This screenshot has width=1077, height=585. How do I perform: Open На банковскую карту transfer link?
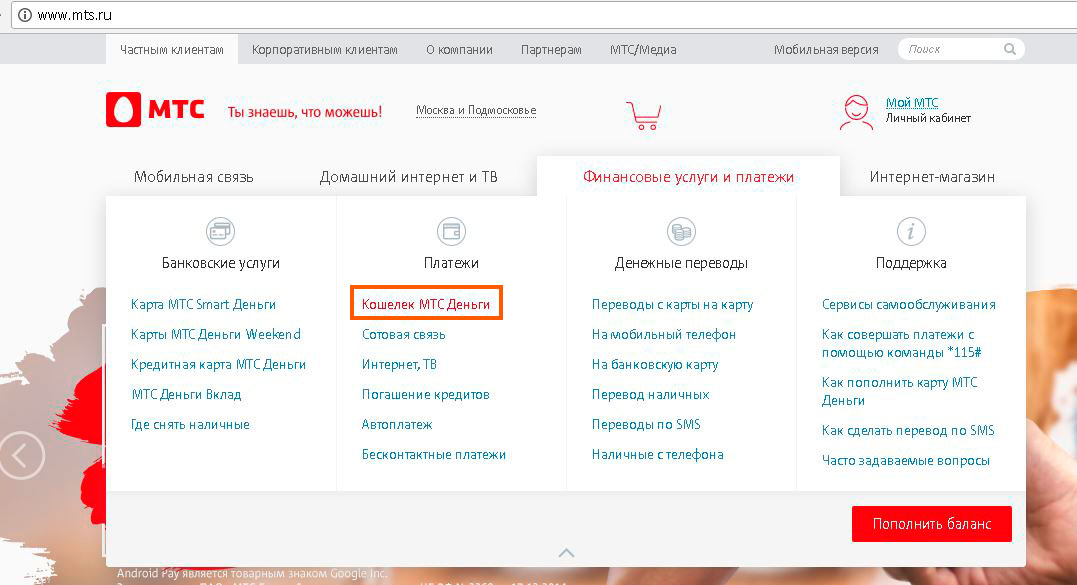[x=655, y=365]
